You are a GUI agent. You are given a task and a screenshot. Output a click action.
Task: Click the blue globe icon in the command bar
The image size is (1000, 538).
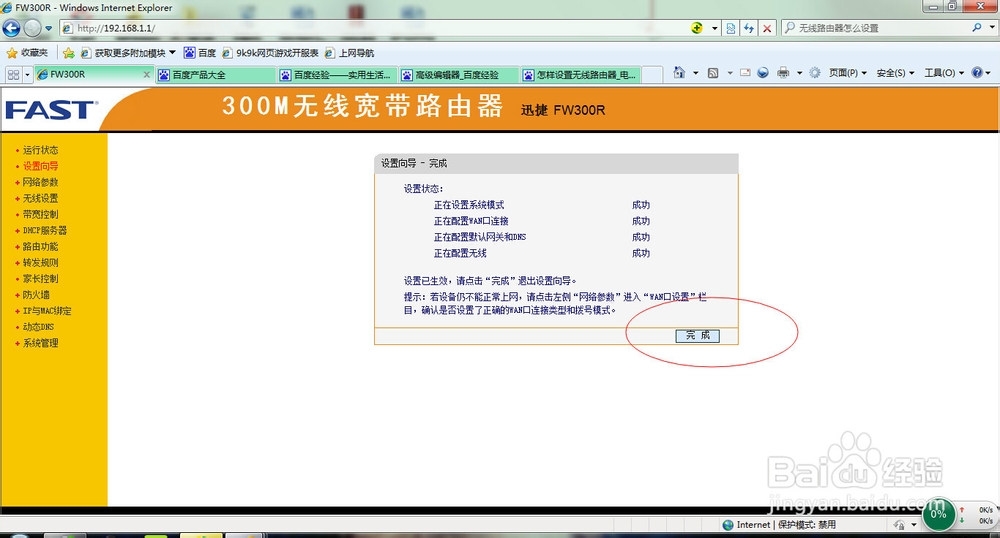[x=763, y=73]
